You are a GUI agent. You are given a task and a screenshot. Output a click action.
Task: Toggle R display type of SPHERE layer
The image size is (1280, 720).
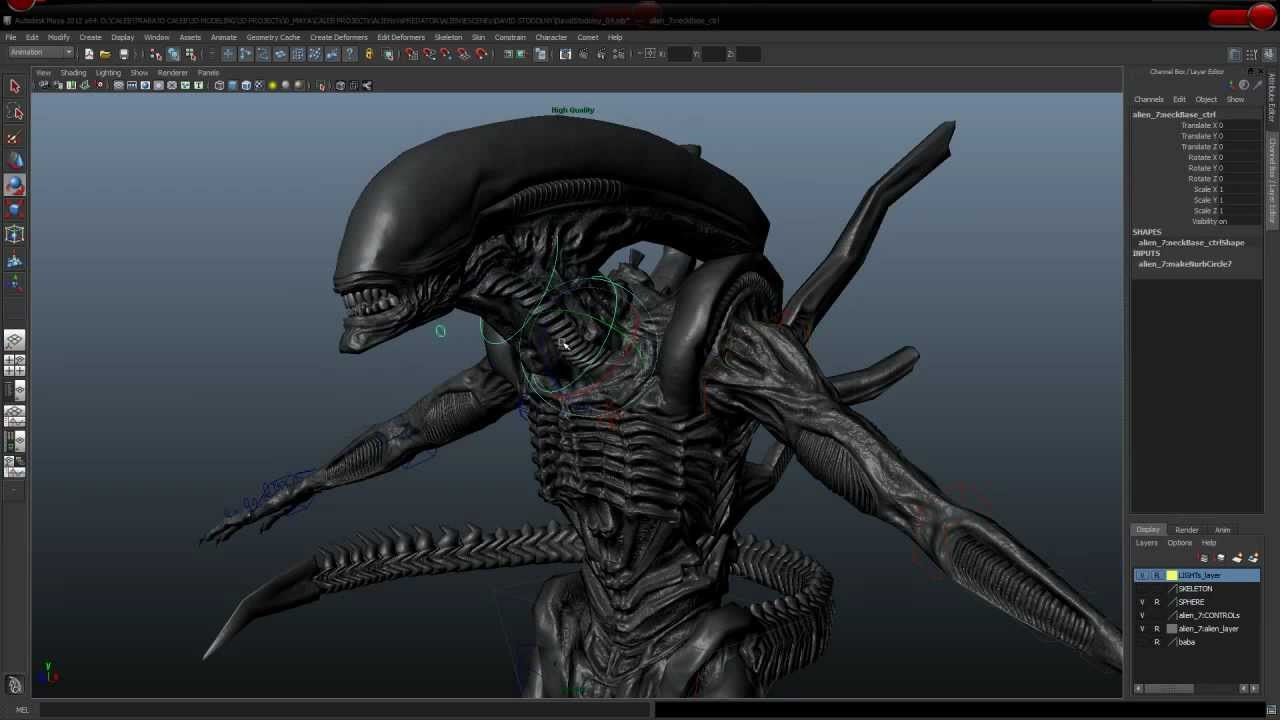click(1157, 602)
